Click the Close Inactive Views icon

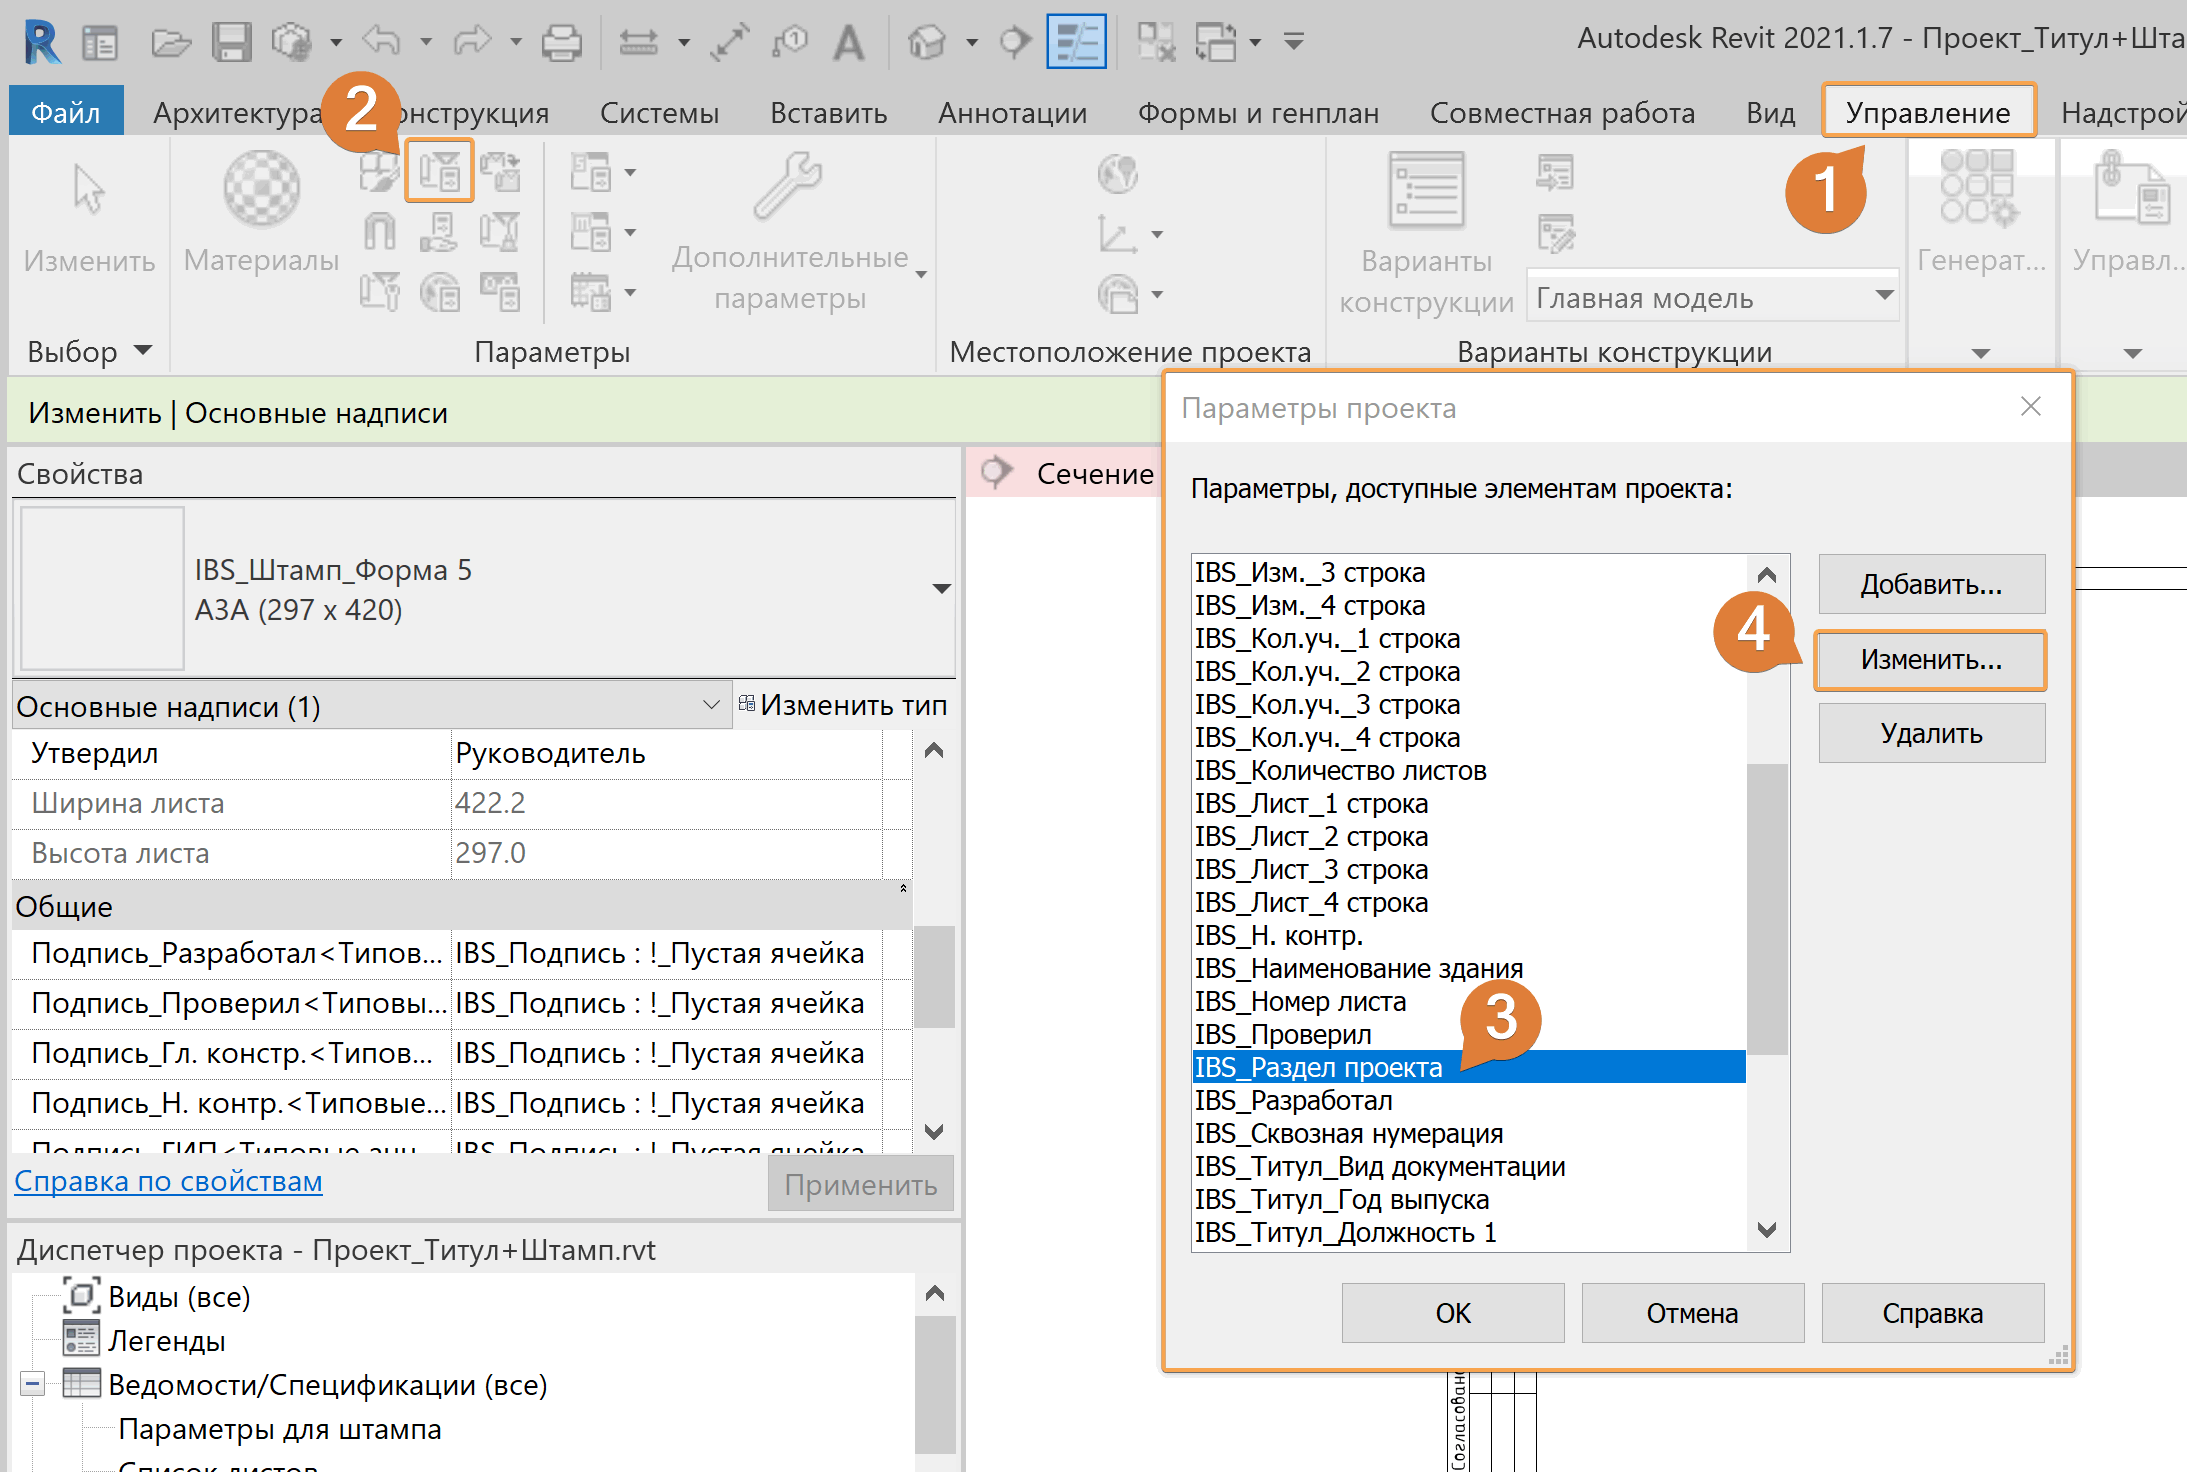click(1156, 42)
